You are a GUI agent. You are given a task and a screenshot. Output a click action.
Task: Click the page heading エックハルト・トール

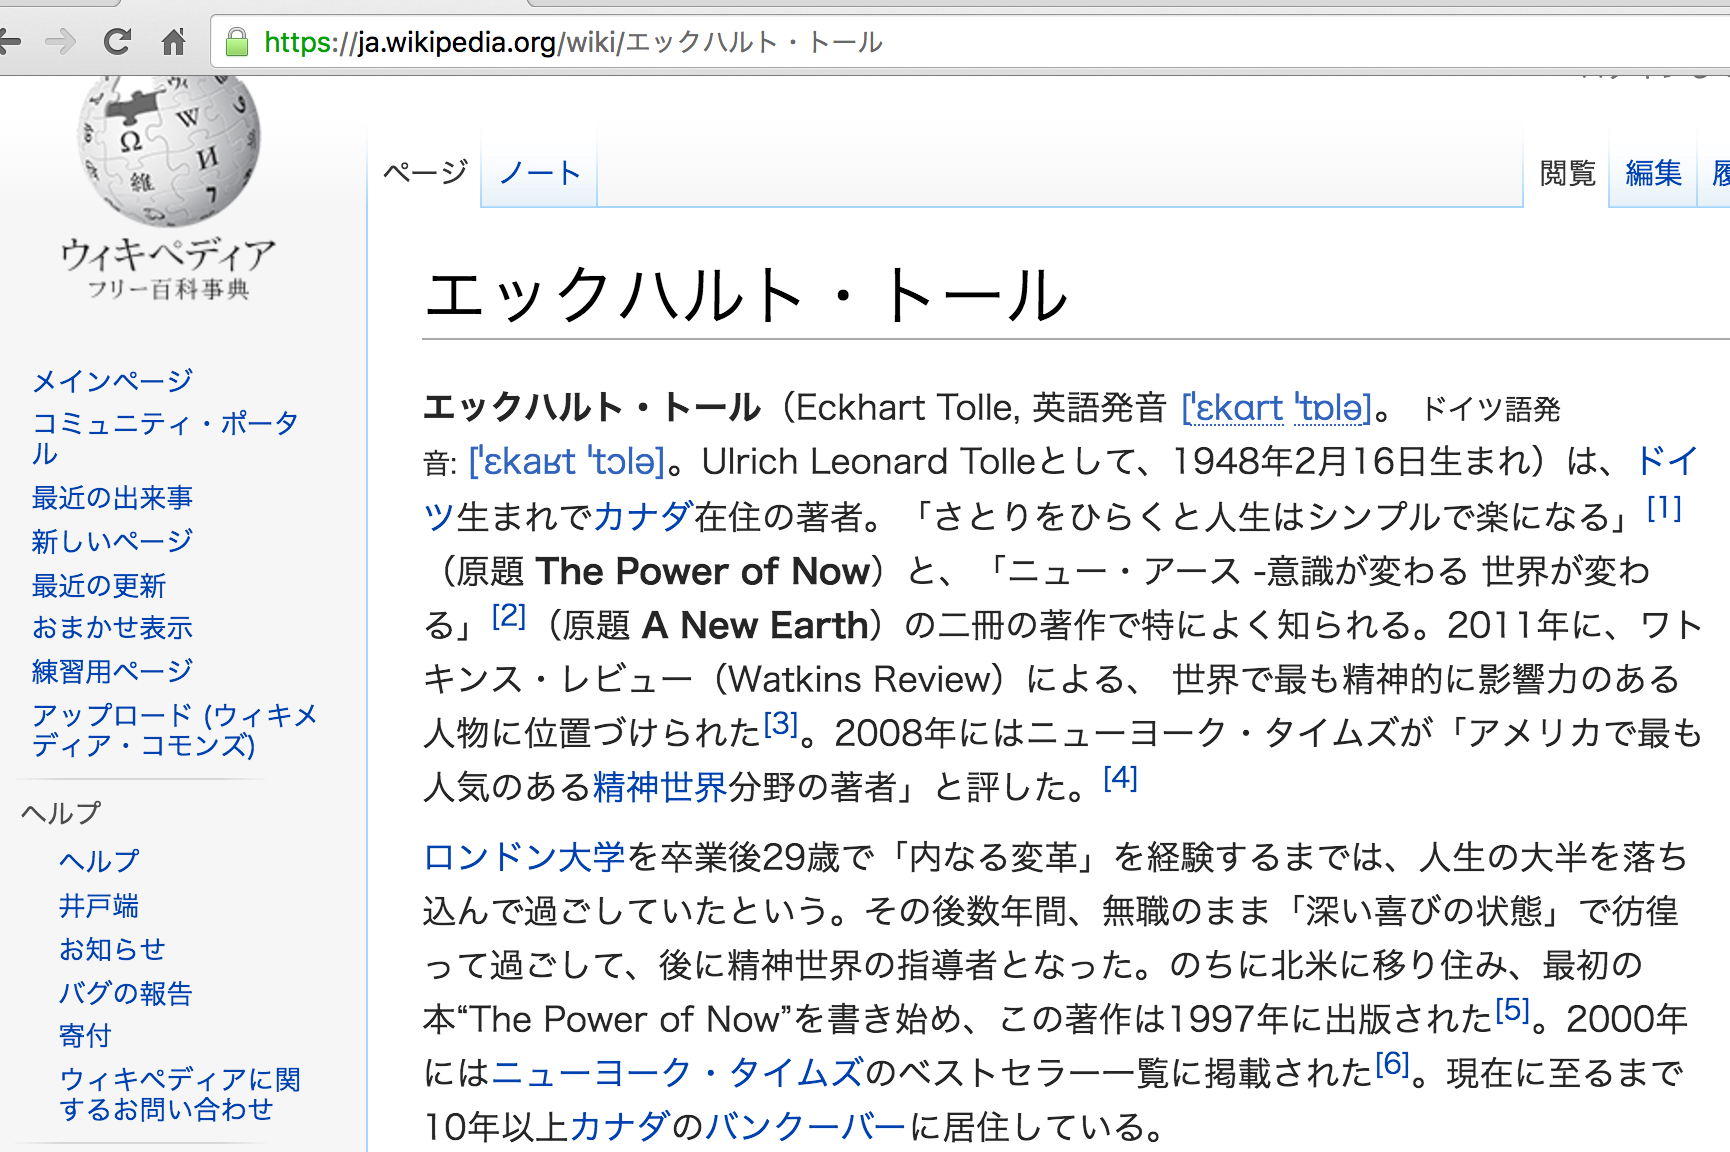746,296
